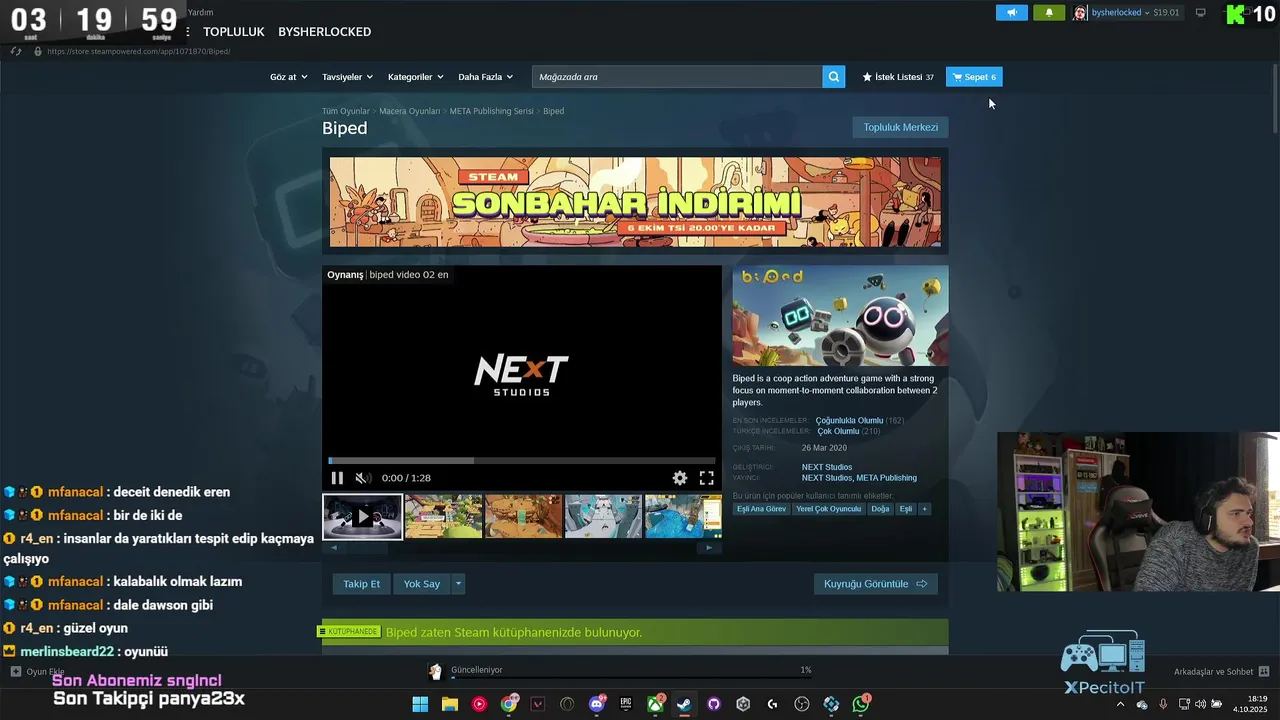Screen dimensions: 1280x720
Task: Expand the Göz at menu
Action: 288,77
